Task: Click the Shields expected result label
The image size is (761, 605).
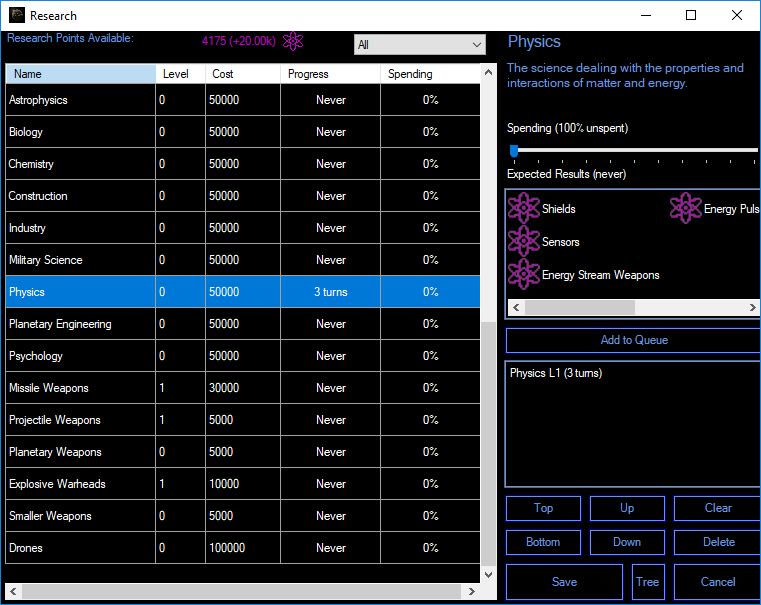Action: (559, 209)
